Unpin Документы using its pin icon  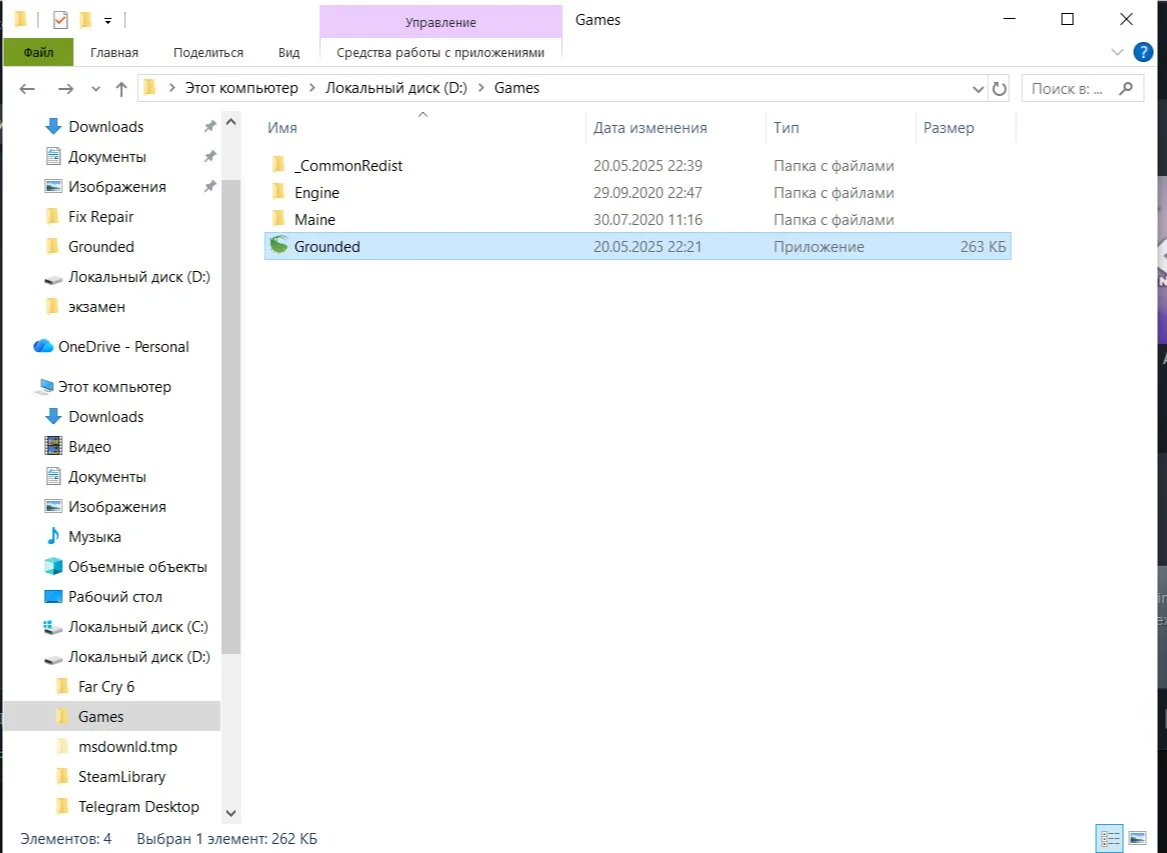(x=210, y=156)
